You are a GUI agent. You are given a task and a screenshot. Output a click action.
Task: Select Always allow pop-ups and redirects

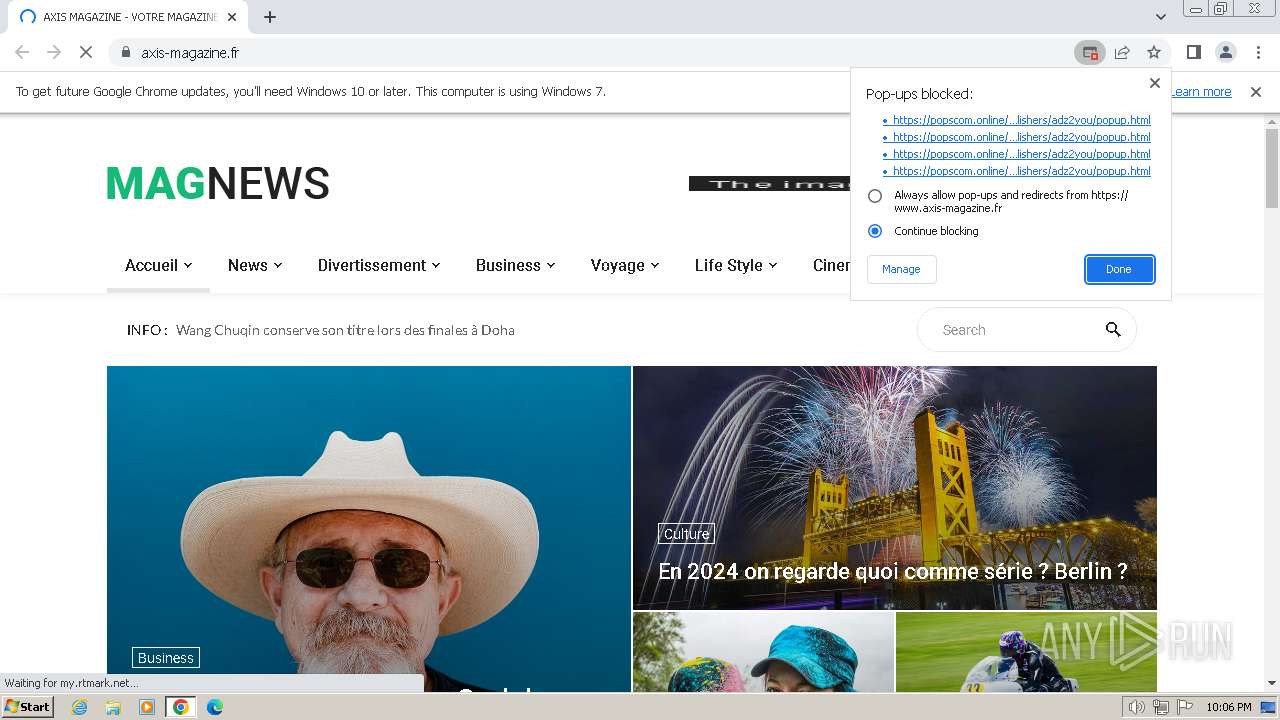click(x=875, y=196)
